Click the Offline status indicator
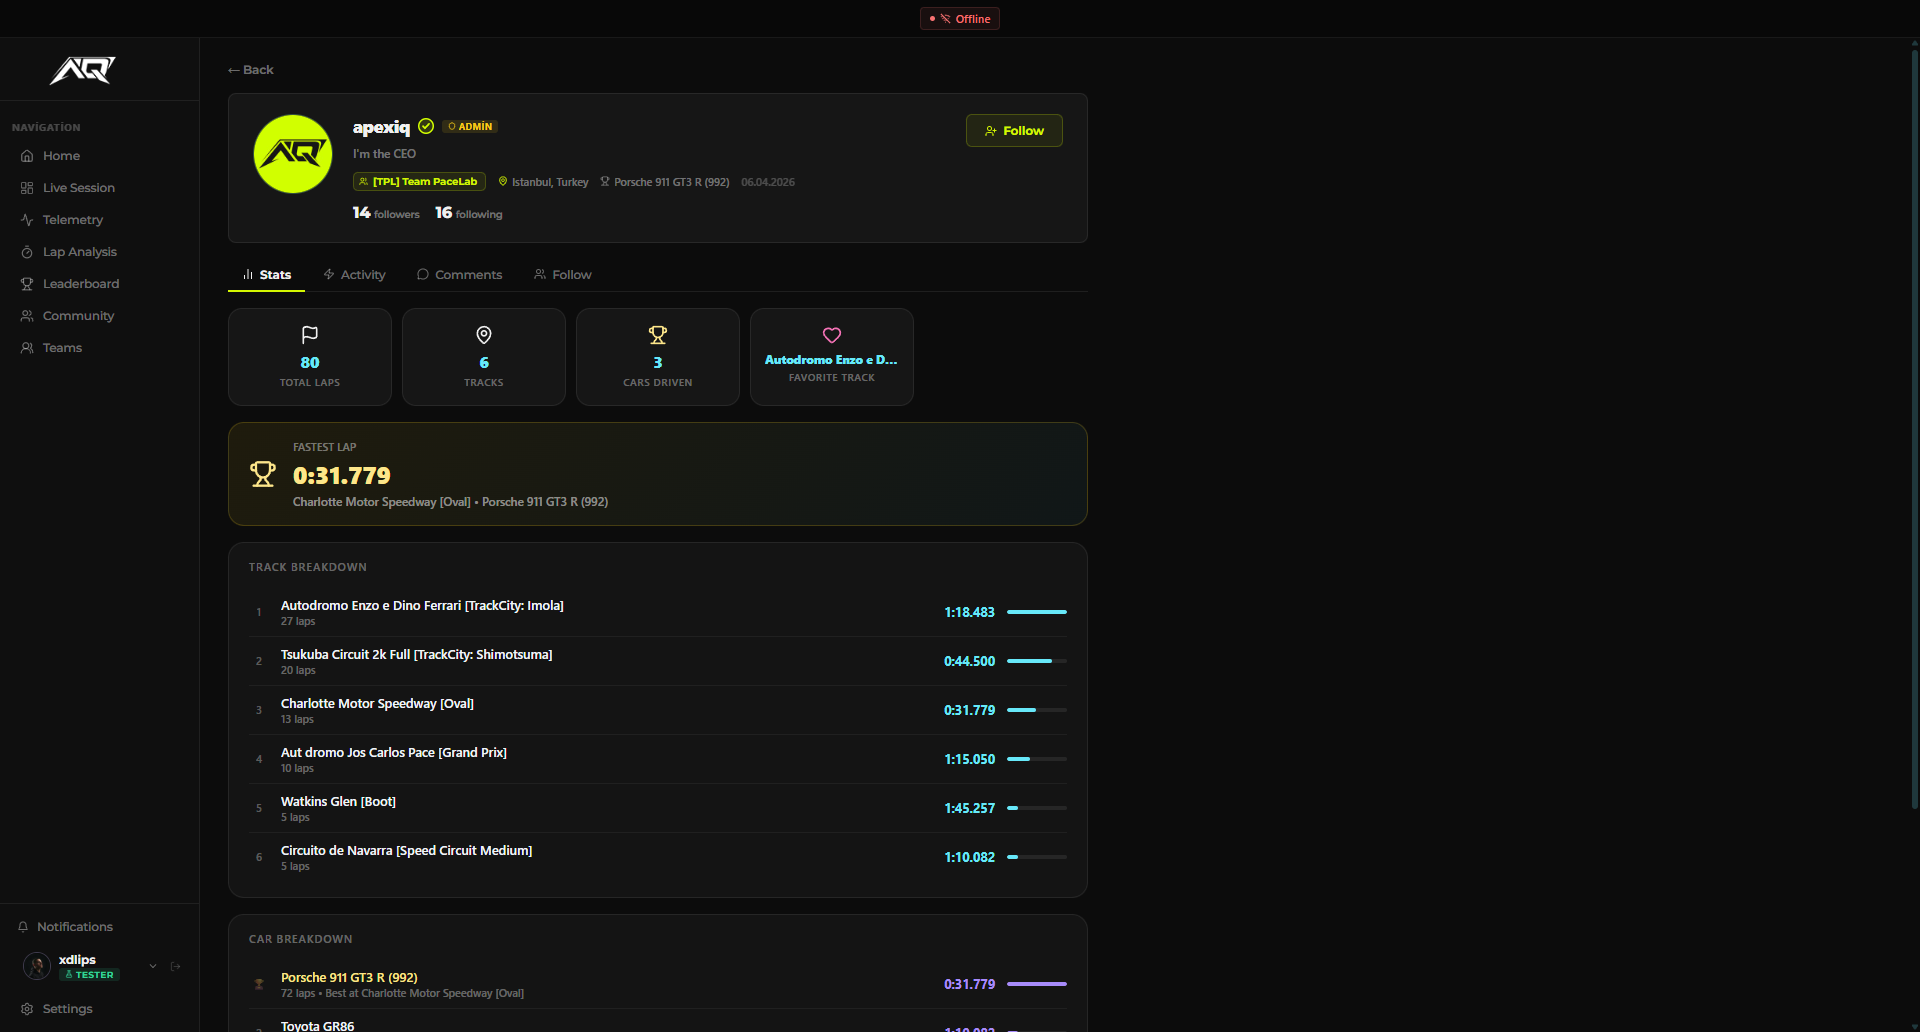 click(x=960, y=19)
